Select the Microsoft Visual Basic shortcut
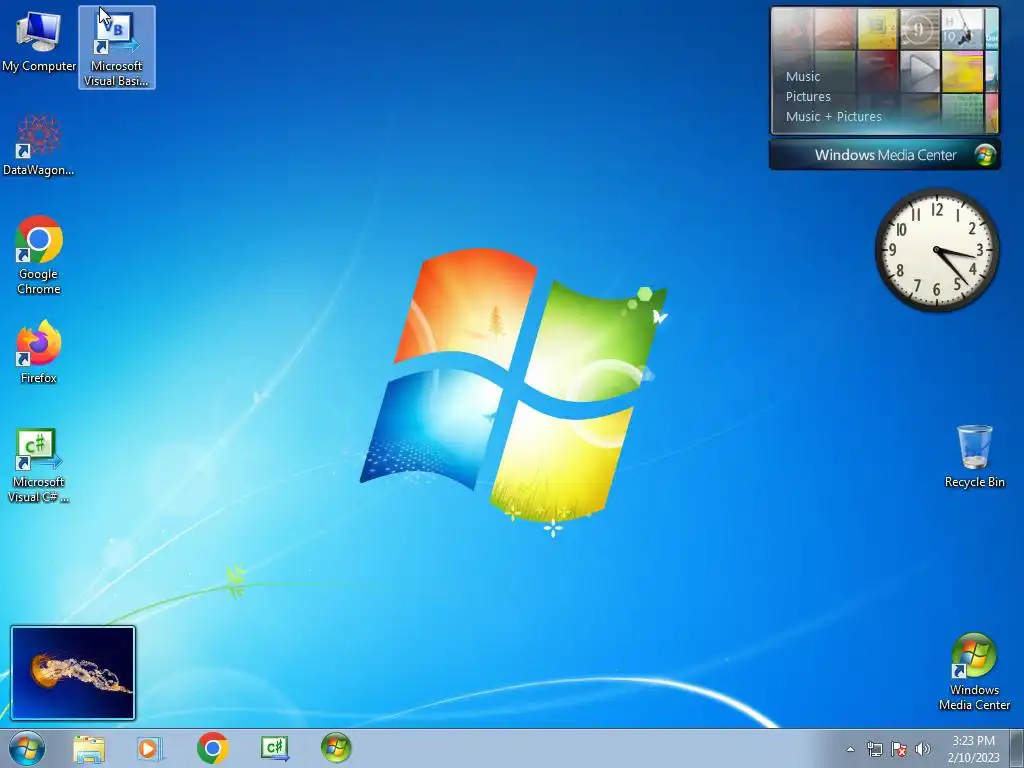Image resolution: width=1024 pixels, height=768 pixels. click(x=117, y=48)
